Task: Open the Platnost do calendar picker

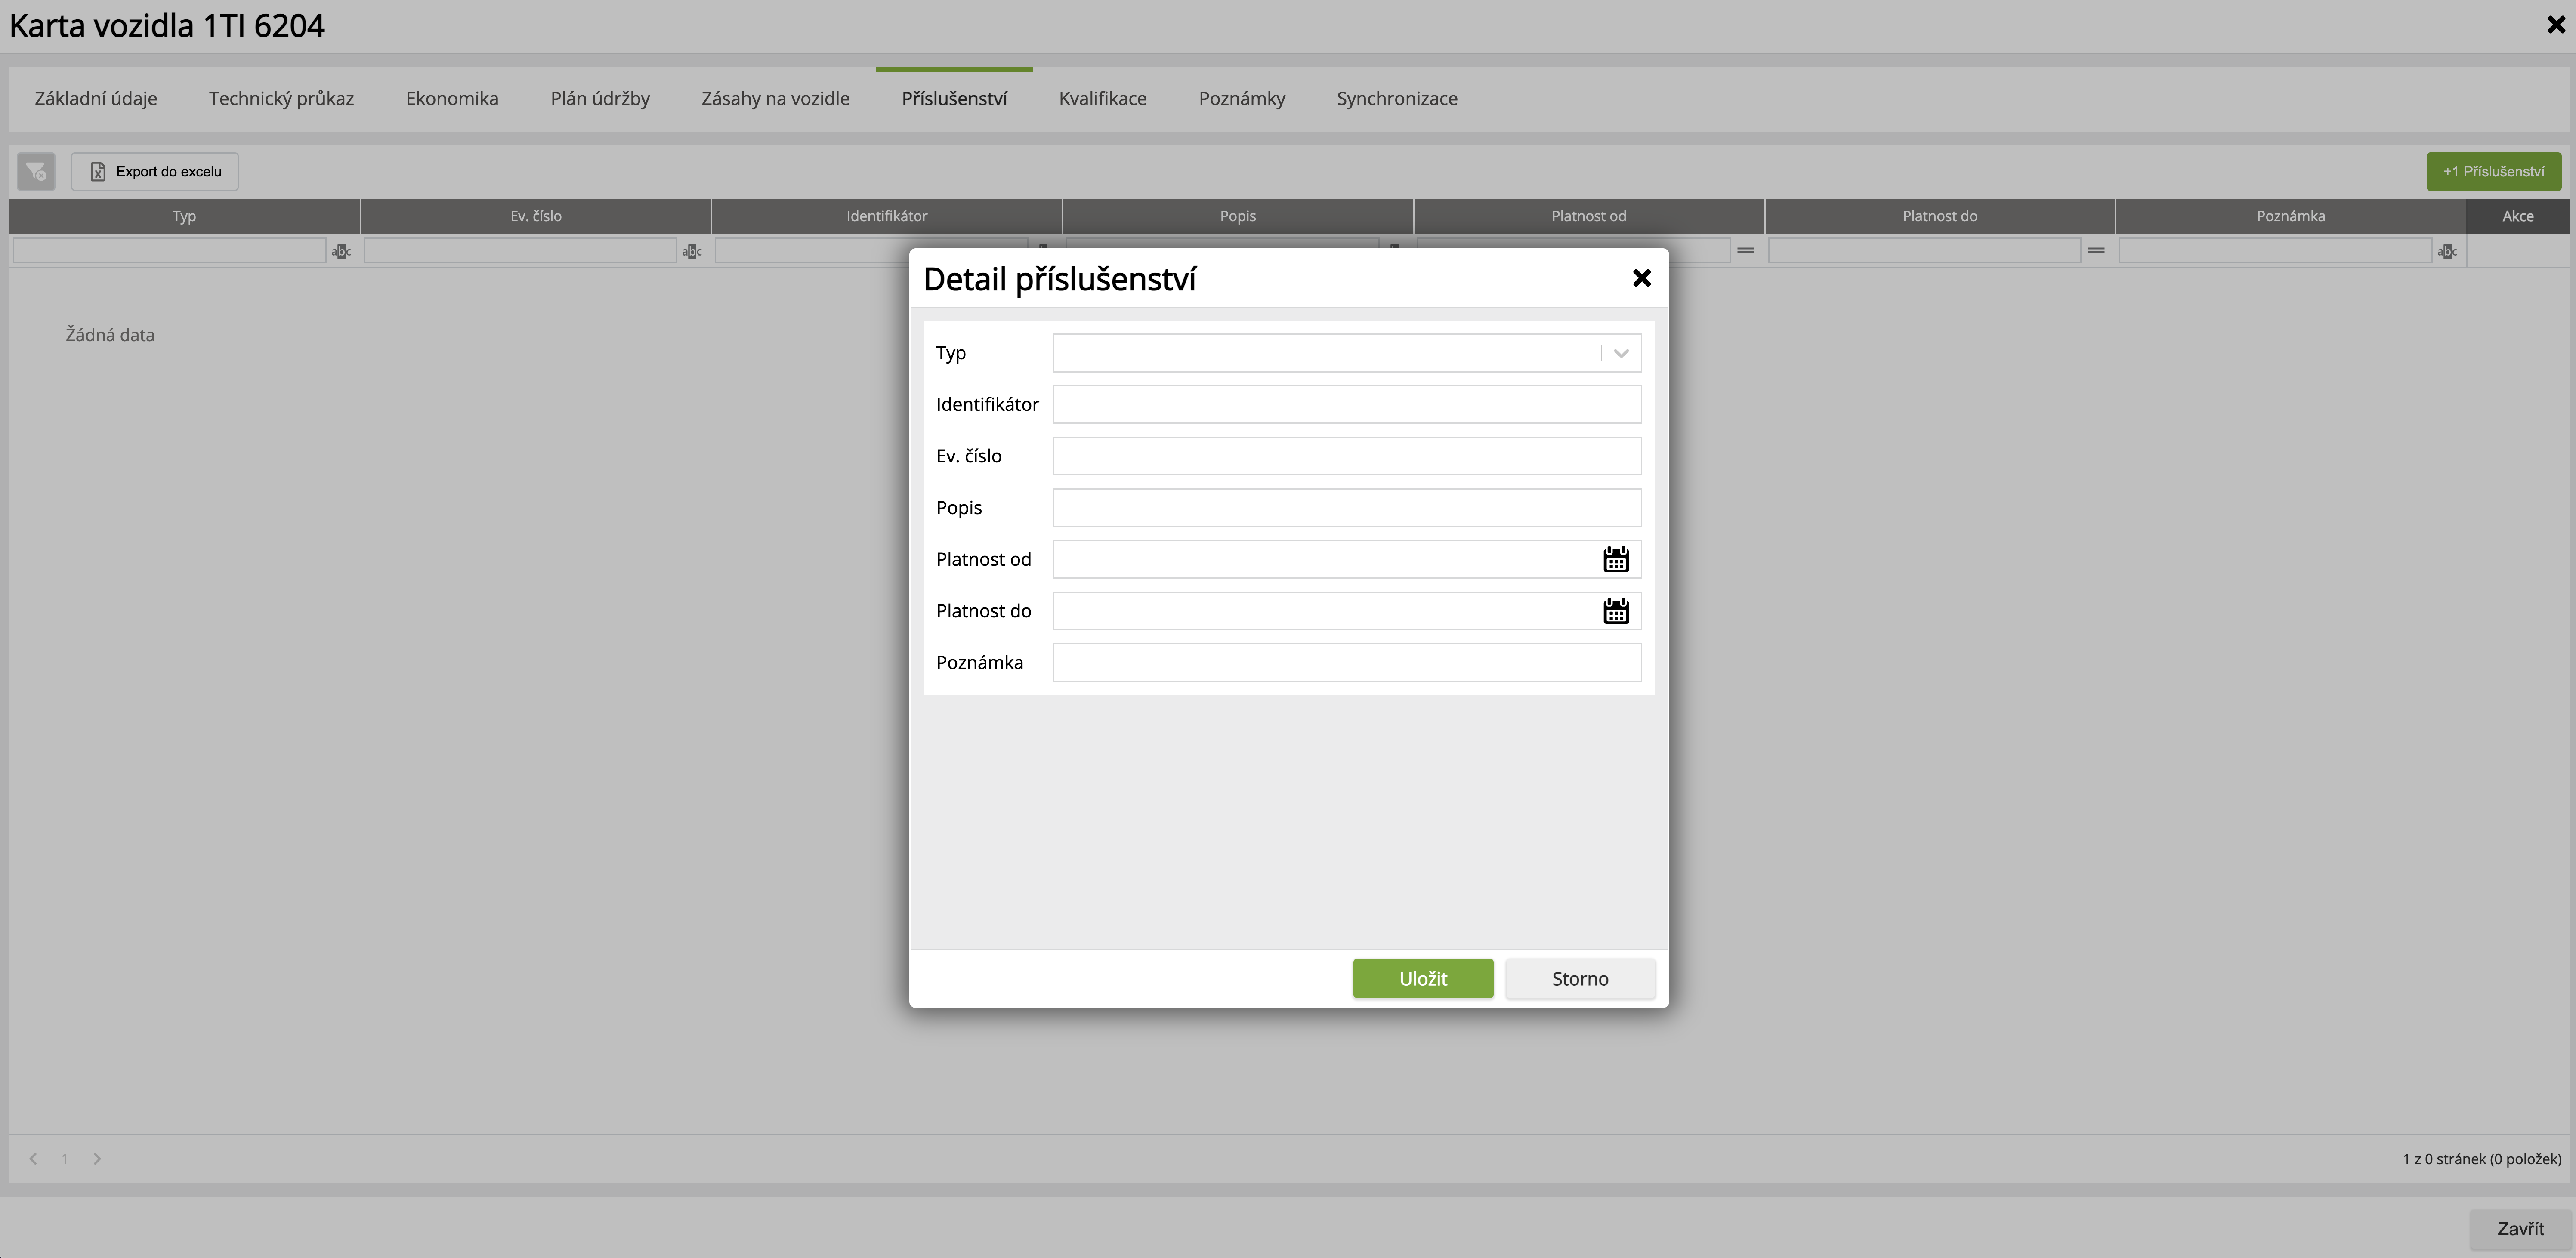Action: pyautogui.click(x=1615, y=611)
